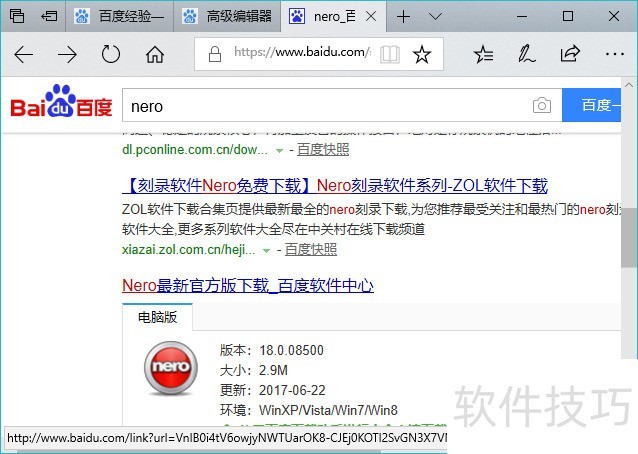This screenshot has width=638, height=454.
Task: Go back to the previous page
Action: [x=24, y=54]
